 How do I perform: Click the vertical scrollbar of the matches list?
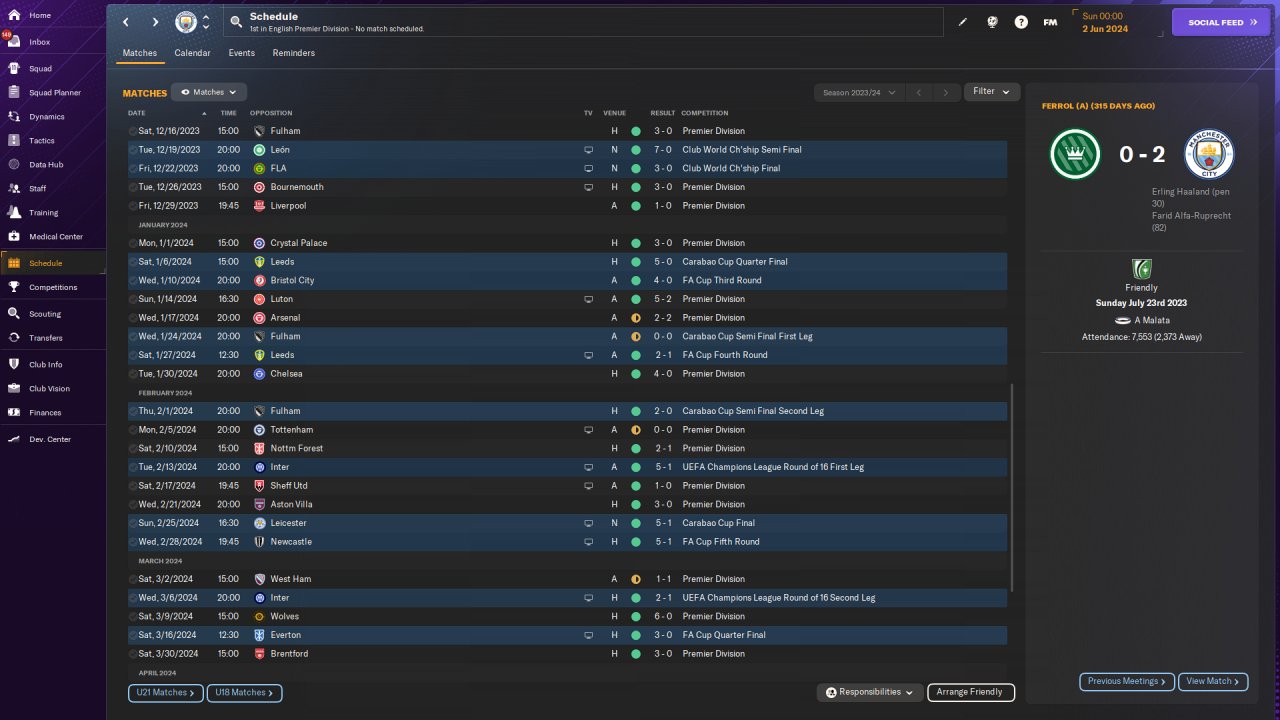(1012, 487)
